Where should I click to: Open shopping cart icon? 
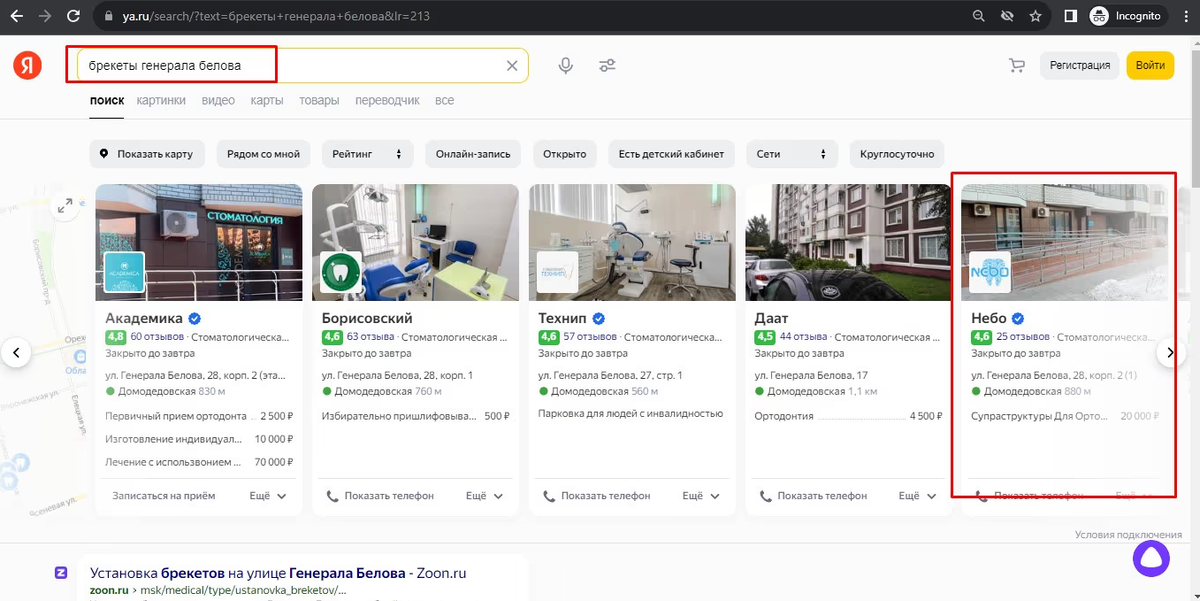(x=1017, y=66)
